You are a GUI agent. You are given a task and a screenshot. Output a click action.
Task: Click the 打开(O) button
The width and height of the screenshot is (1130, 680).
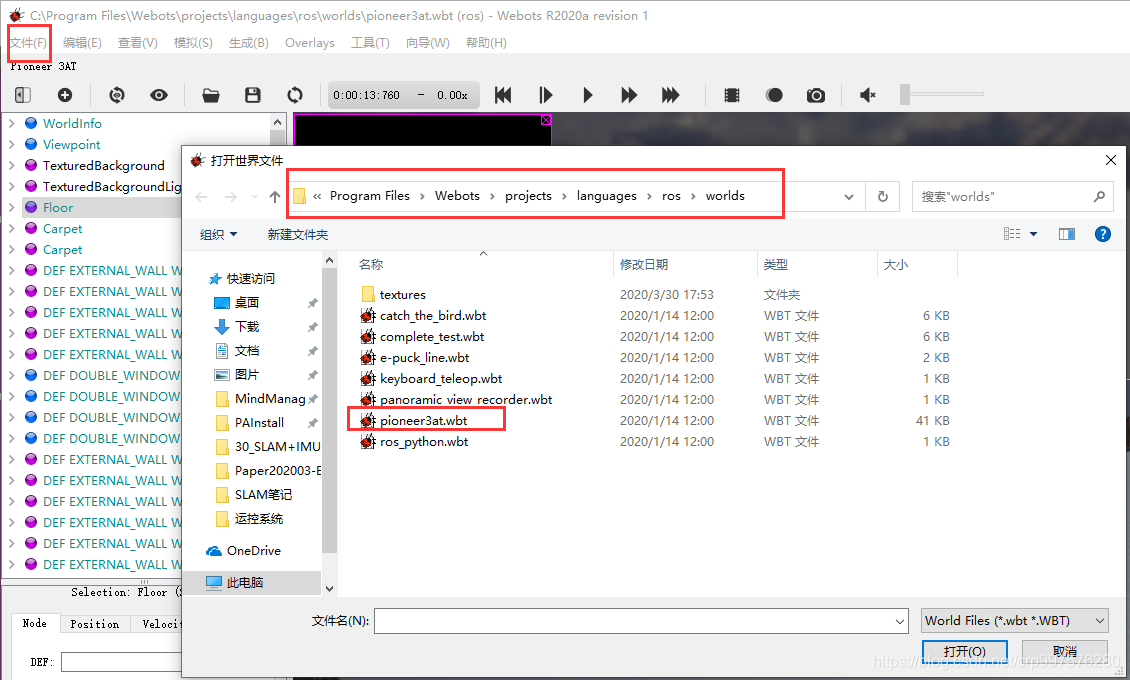tap(964, 651)
